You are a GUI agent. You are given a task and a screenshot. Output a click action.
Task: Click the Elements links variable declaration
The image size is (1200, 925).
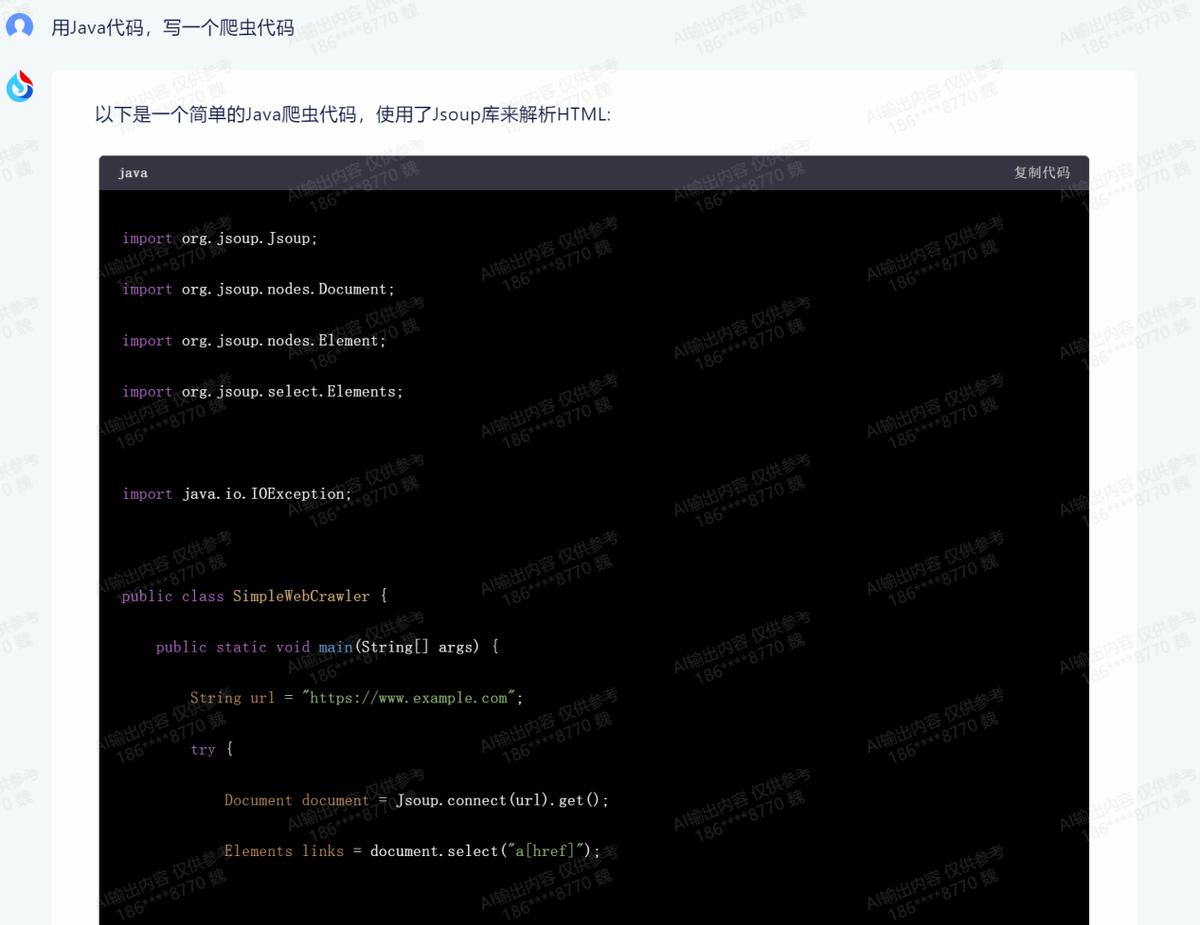[283, 851]
